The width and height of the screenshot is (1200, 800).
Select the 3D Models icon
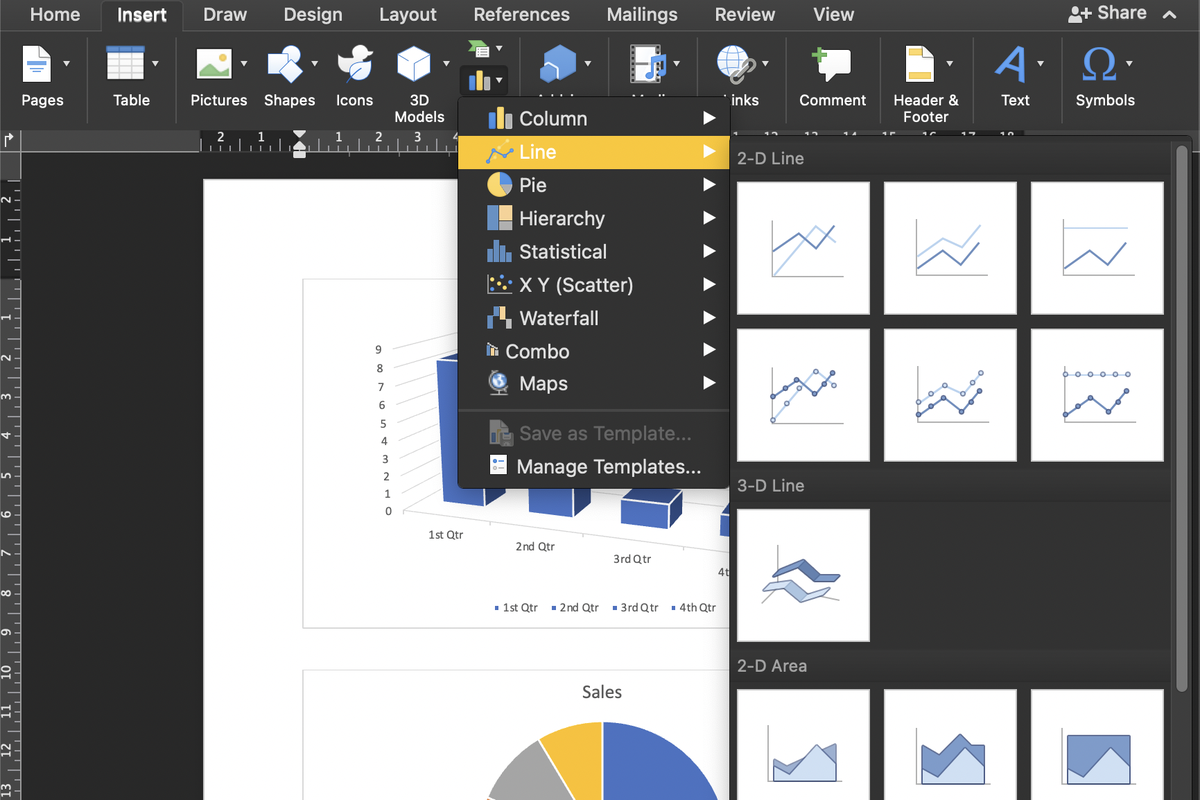pyautogui.click(x=414, y=65)
